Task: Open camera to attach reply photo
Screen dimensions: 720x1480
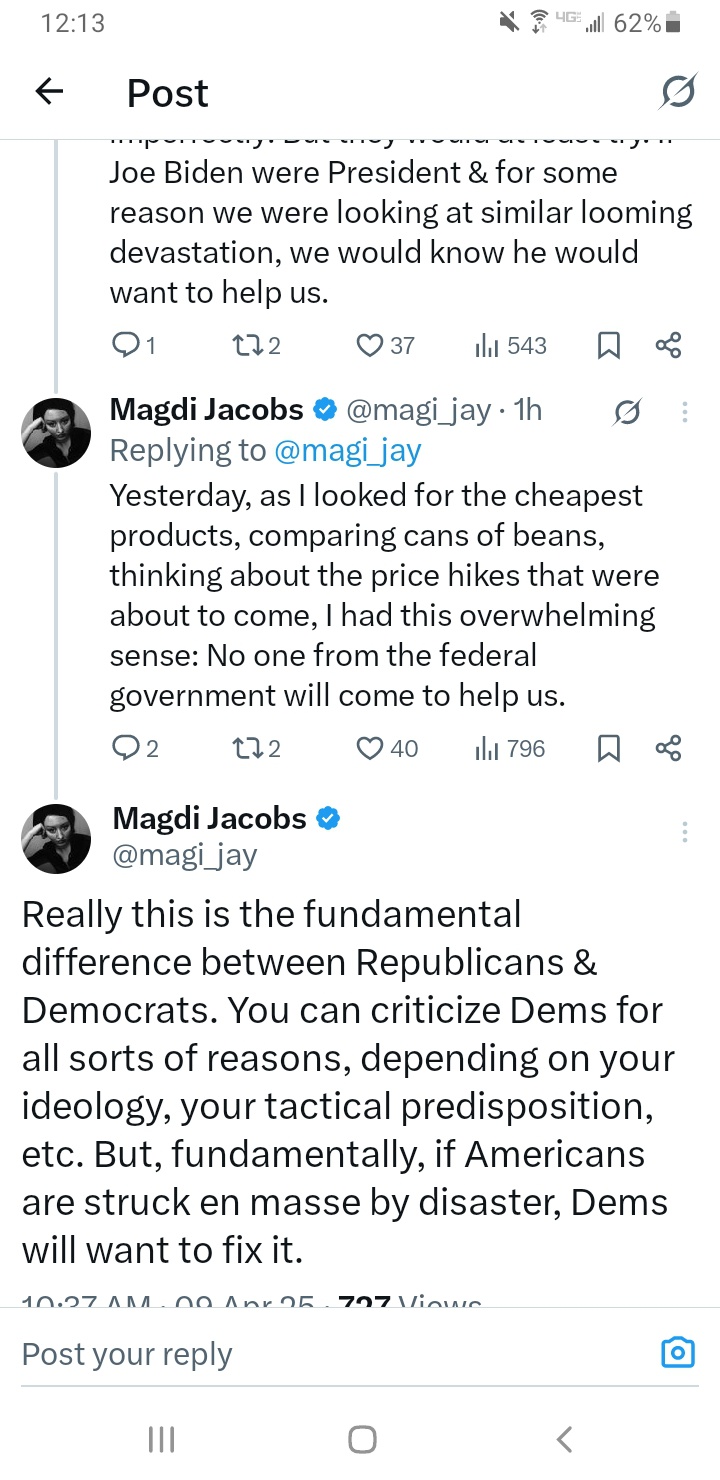Action: click(678, 1353)
